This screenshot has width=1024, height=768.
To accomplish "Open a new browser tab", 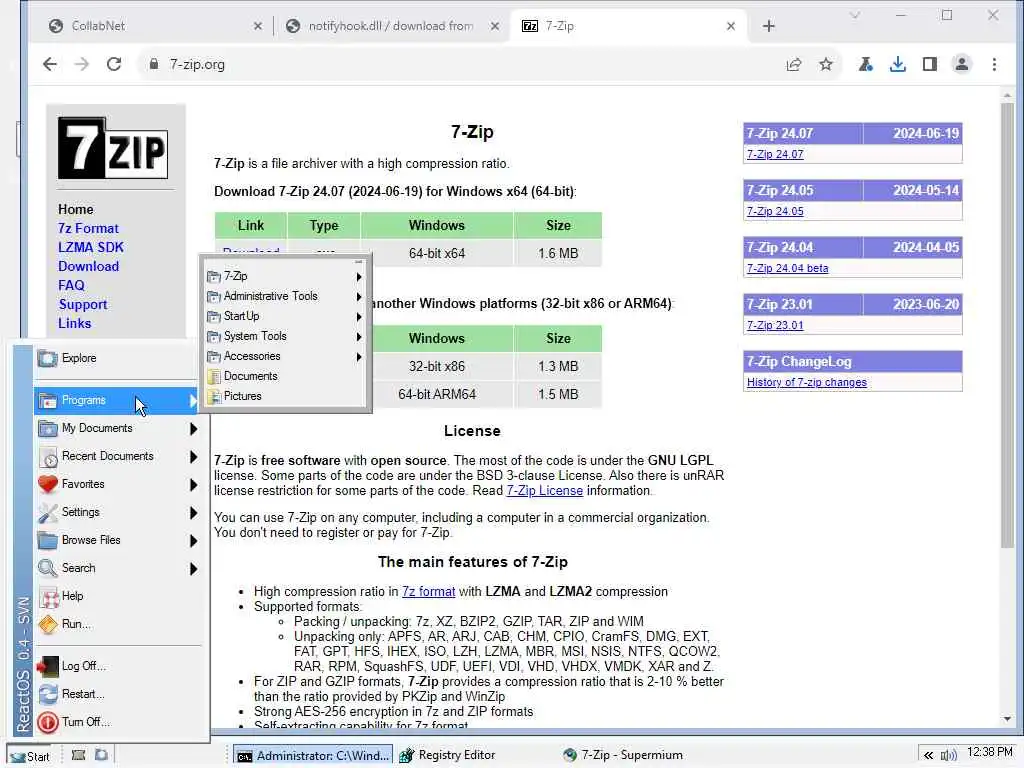I will 769,26.
